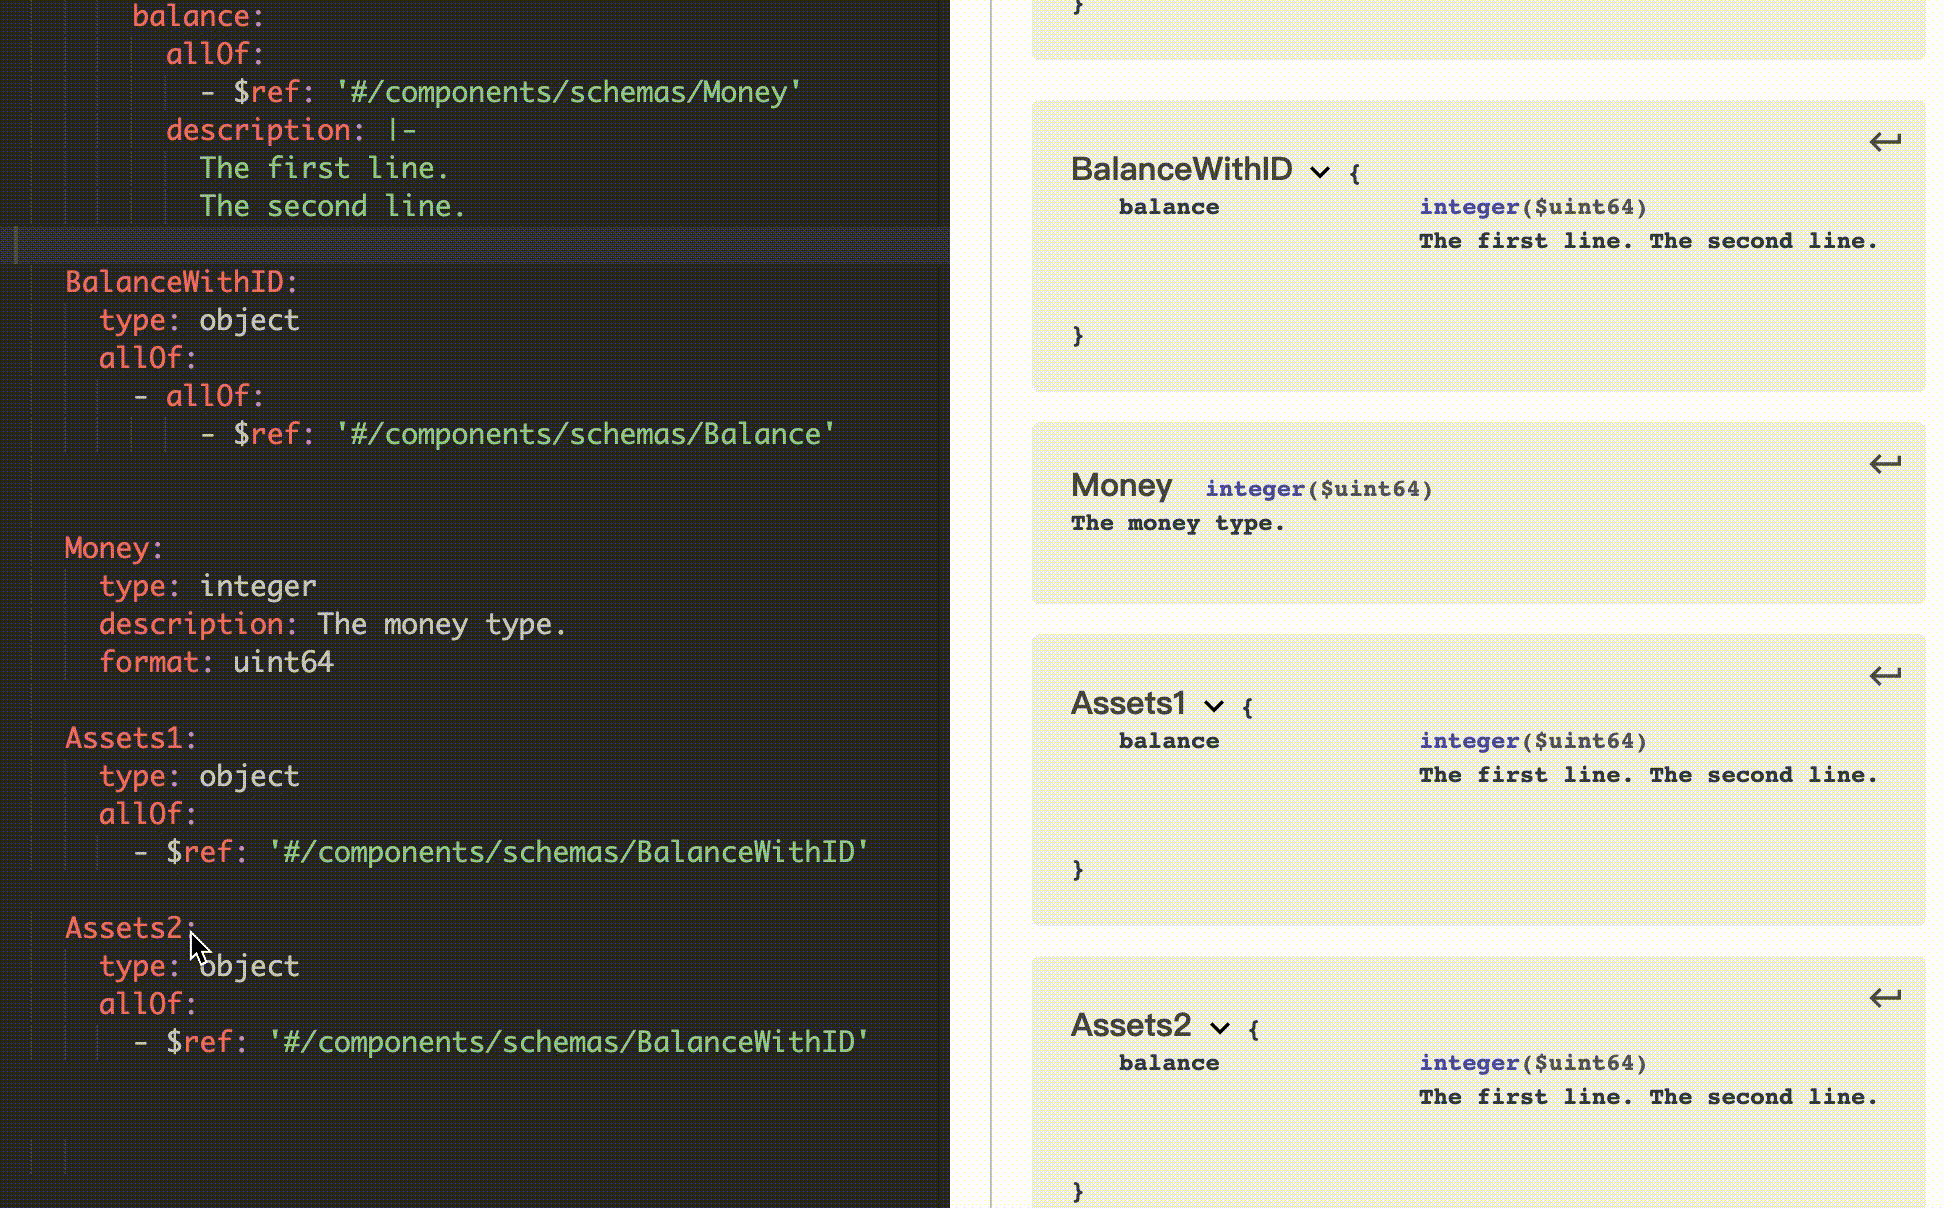
Task: Click the 'format: uint64' line in editor
Action: [x=216, y=662]
